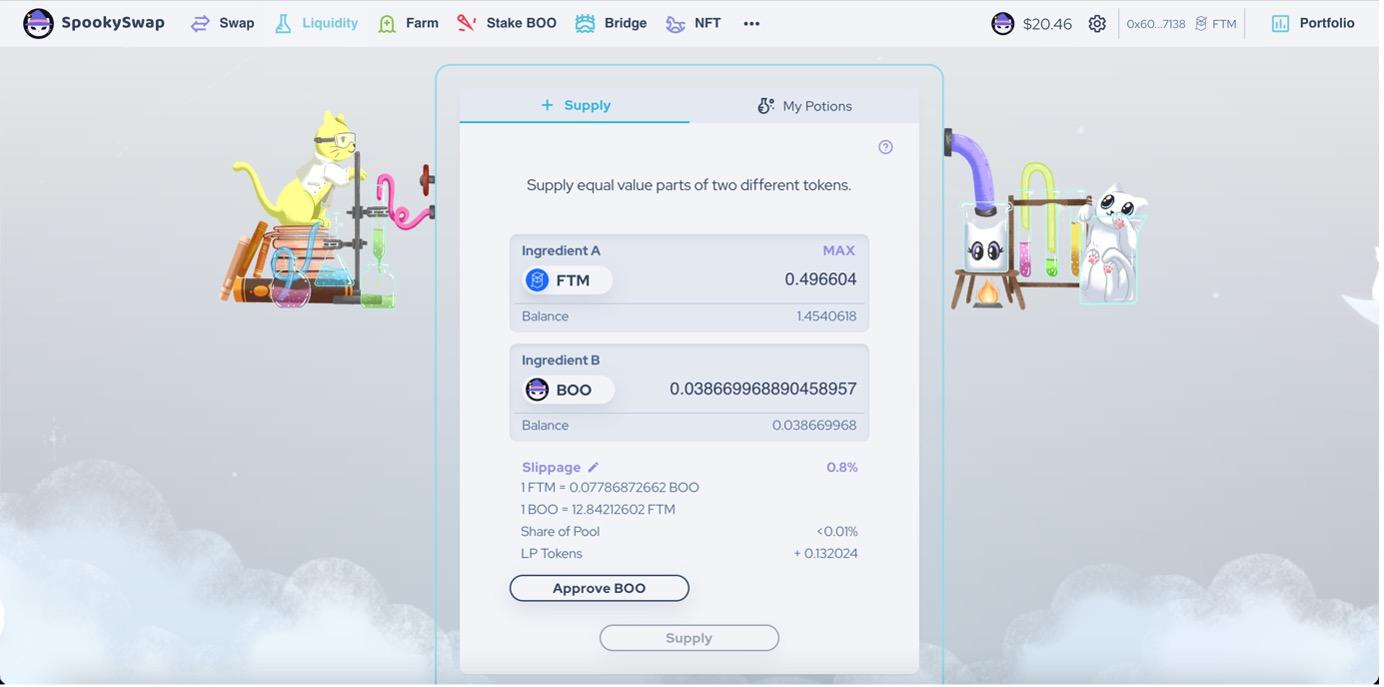Open the Liquidity page

[316, 23]
